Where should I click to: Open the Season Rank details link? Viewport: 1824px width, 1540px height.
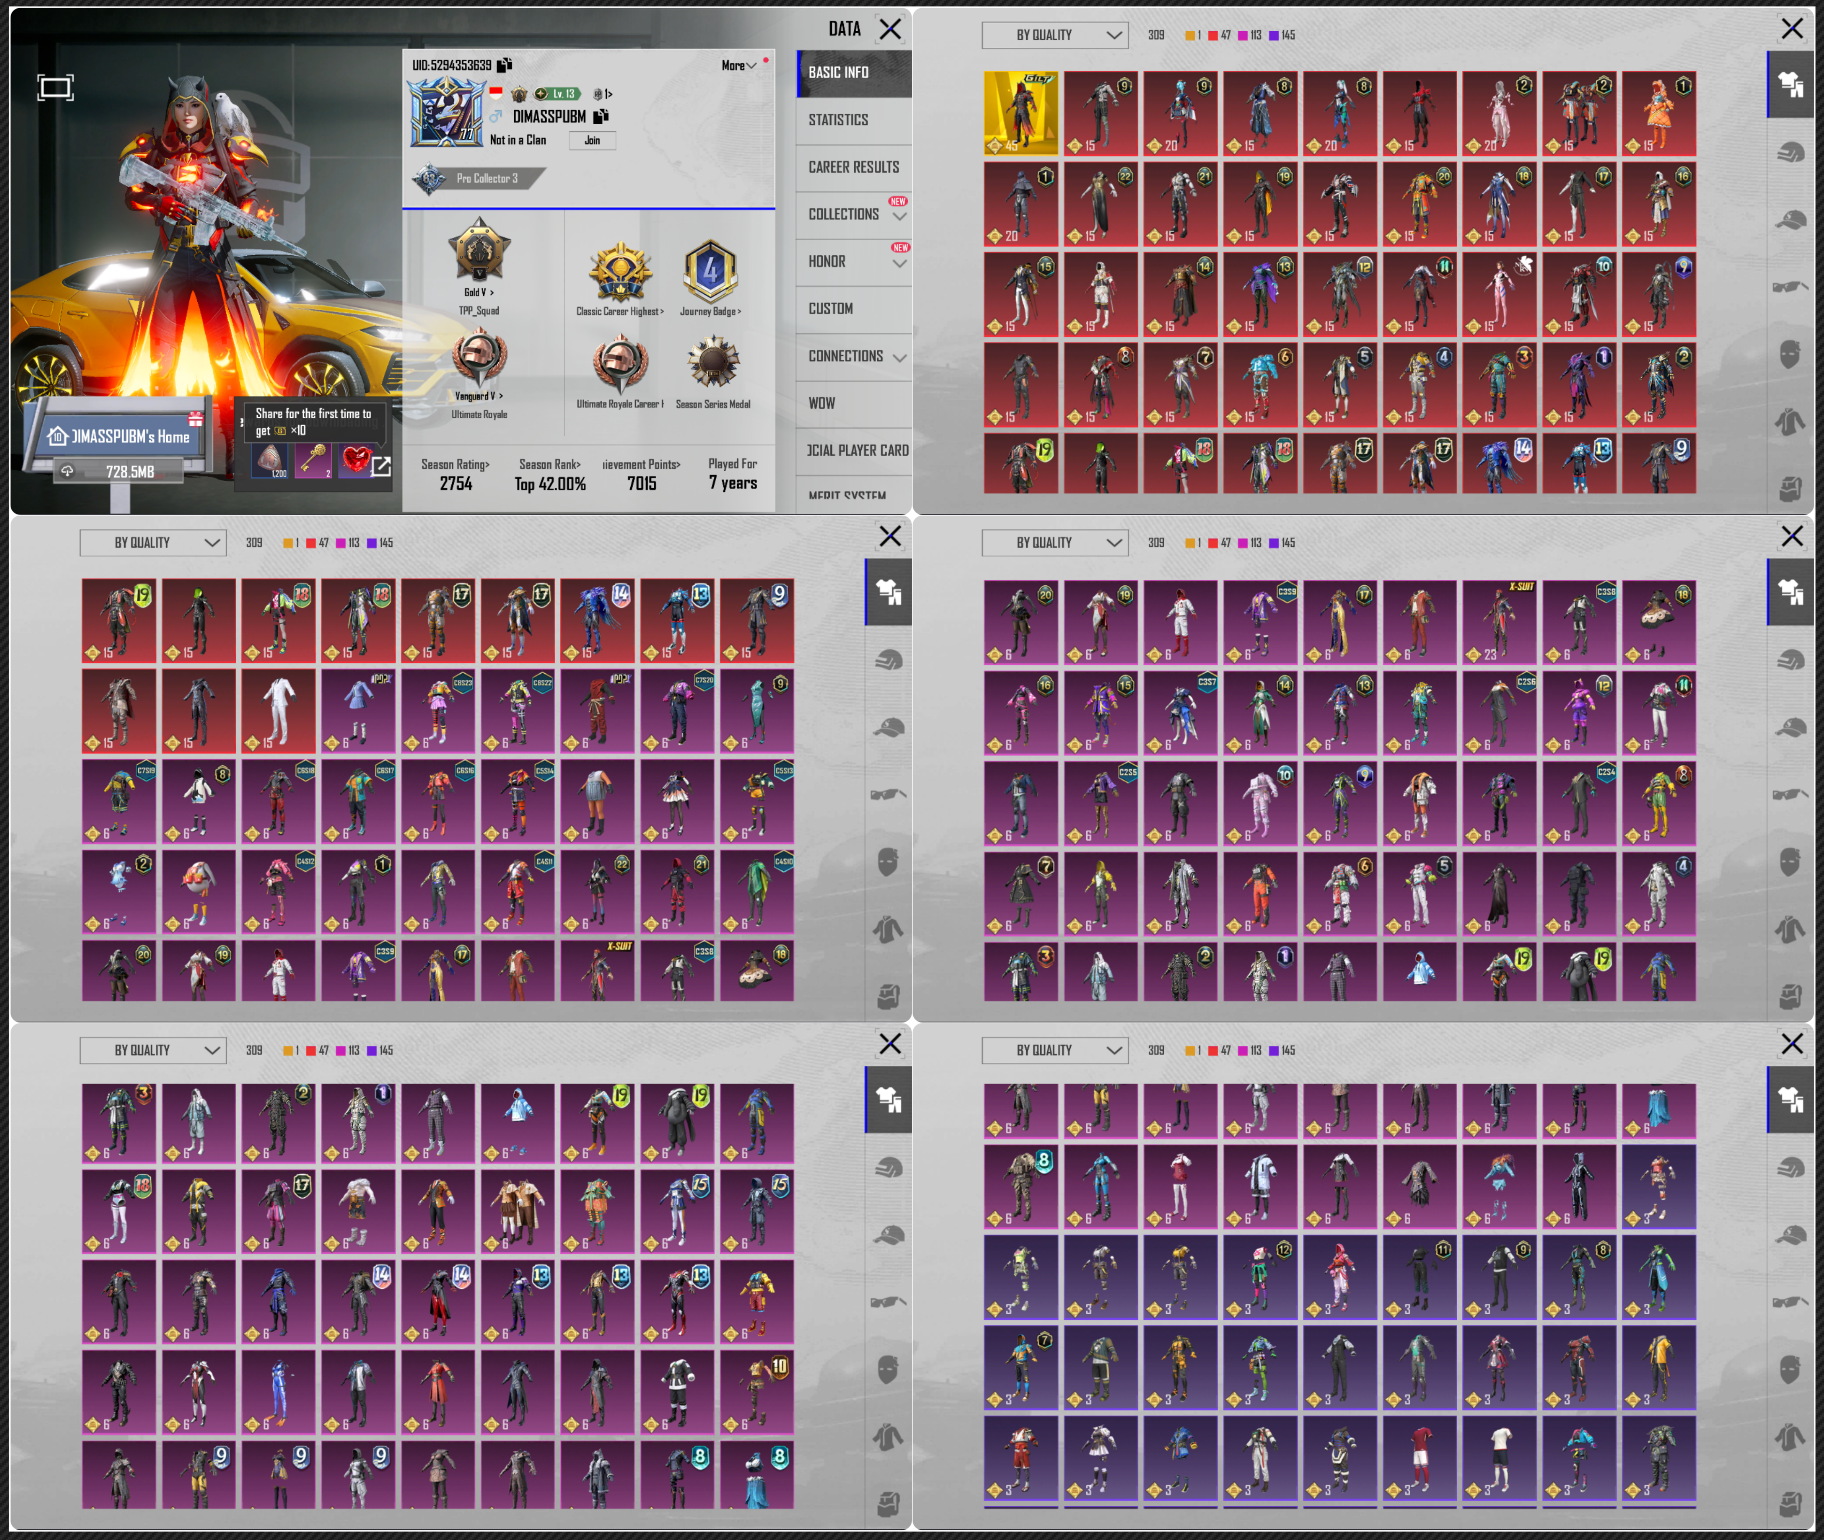coord(550,464)
